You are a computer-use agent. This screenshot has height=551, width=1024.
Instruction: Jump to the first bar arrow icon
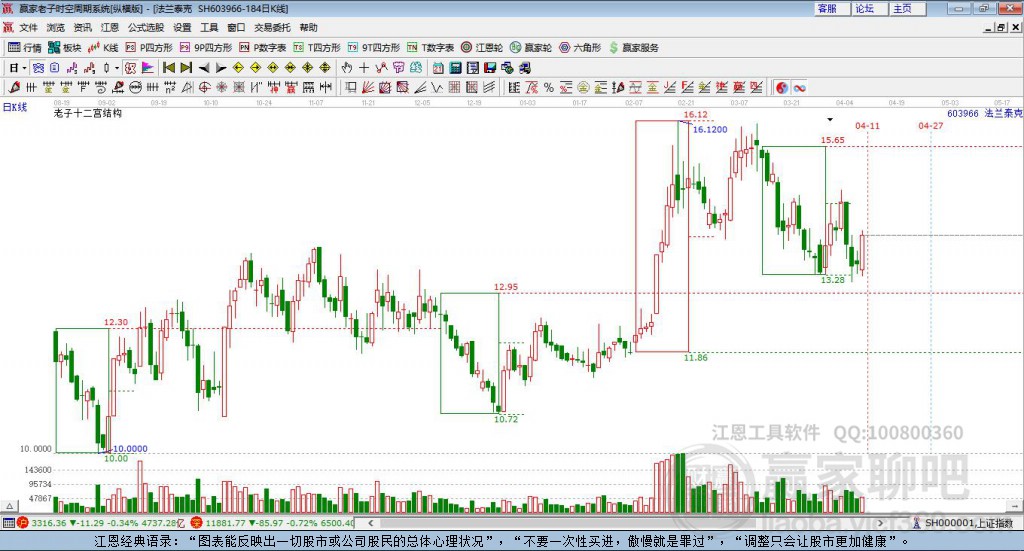[x=168, y=68]
